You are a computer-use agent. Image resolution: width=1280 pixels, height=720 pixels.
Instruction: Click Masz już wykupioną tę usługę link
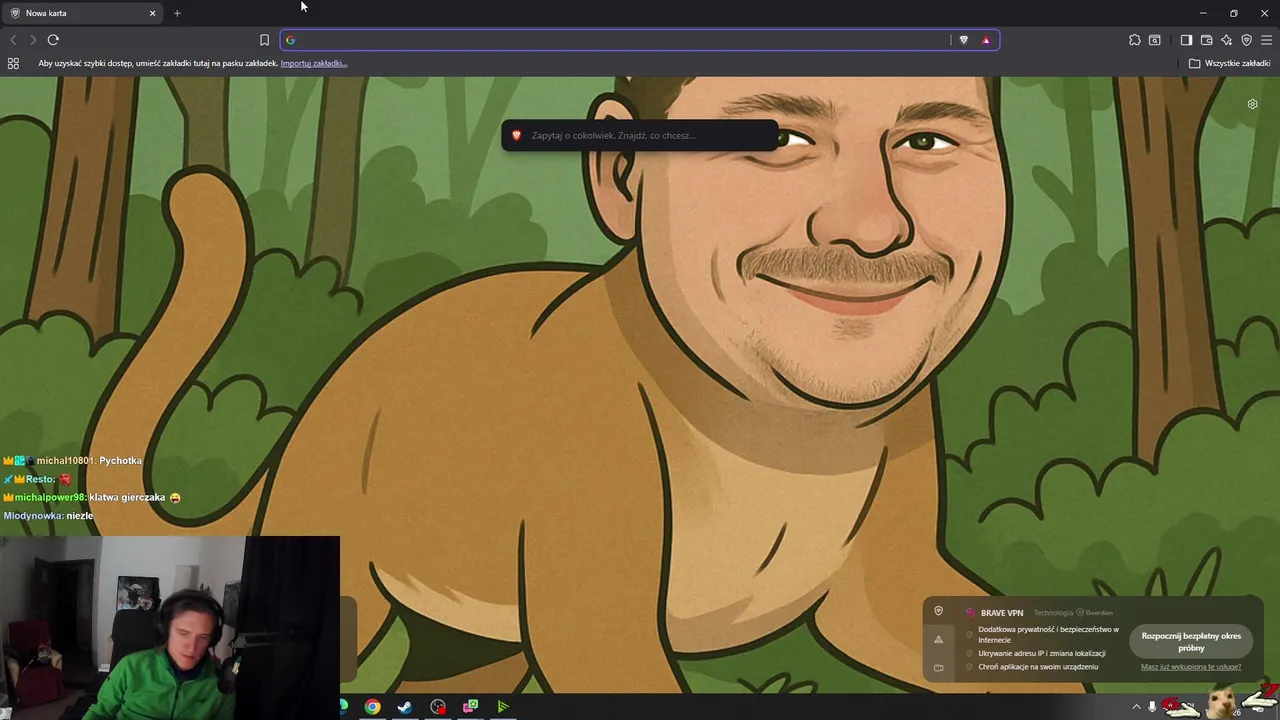click(1191, 667)
